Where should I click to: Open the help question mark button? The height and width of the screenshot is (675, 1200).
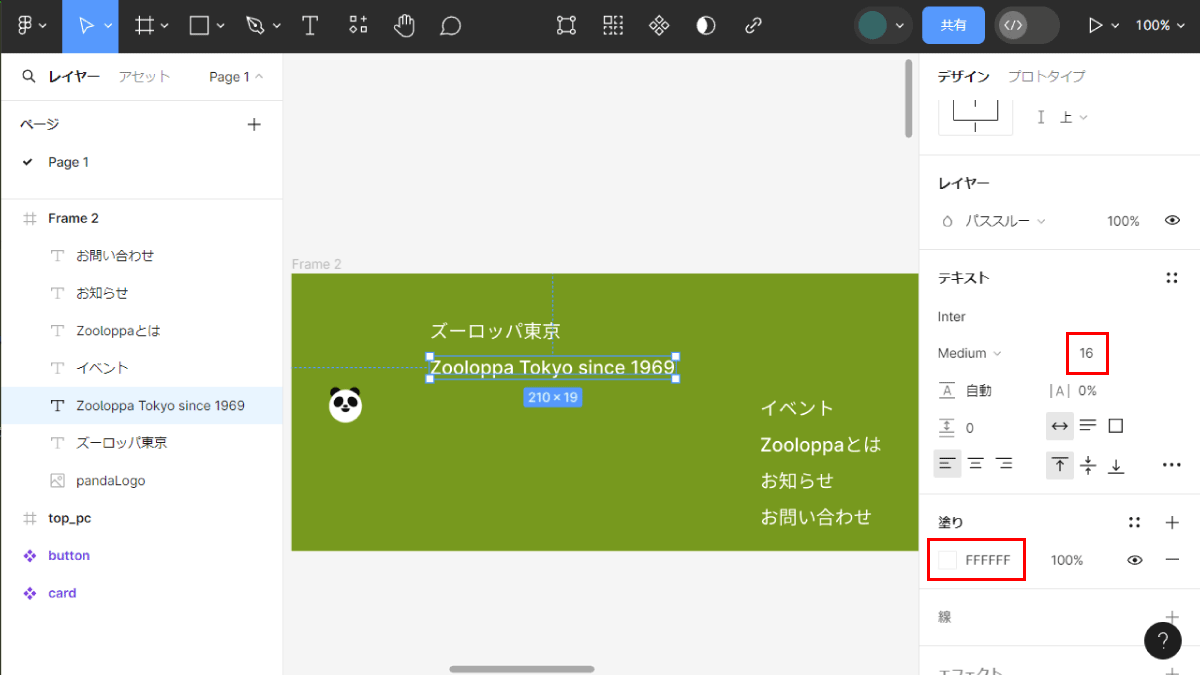click(1163, 640)
